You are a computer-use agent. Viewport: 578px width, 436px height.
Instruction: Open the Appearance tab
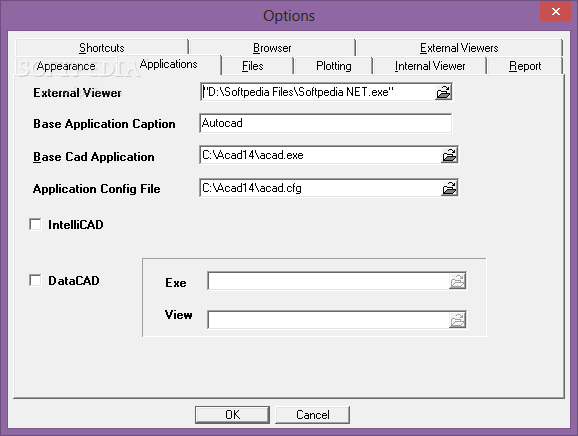point(66,66)
